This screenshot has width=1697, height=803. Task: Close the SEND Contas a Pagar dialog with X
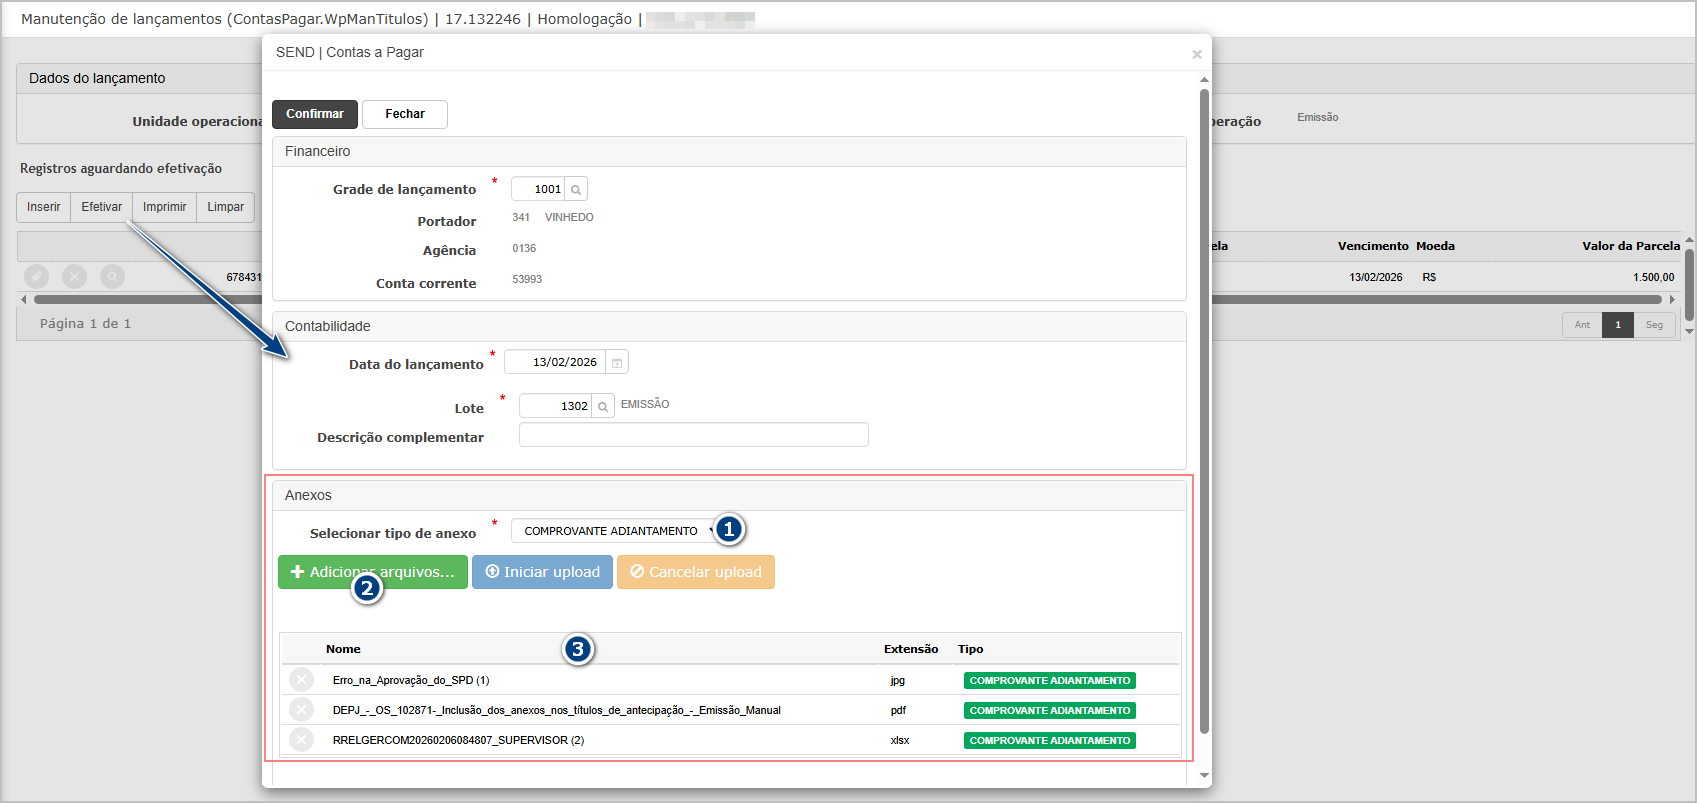coord(1196,55)
